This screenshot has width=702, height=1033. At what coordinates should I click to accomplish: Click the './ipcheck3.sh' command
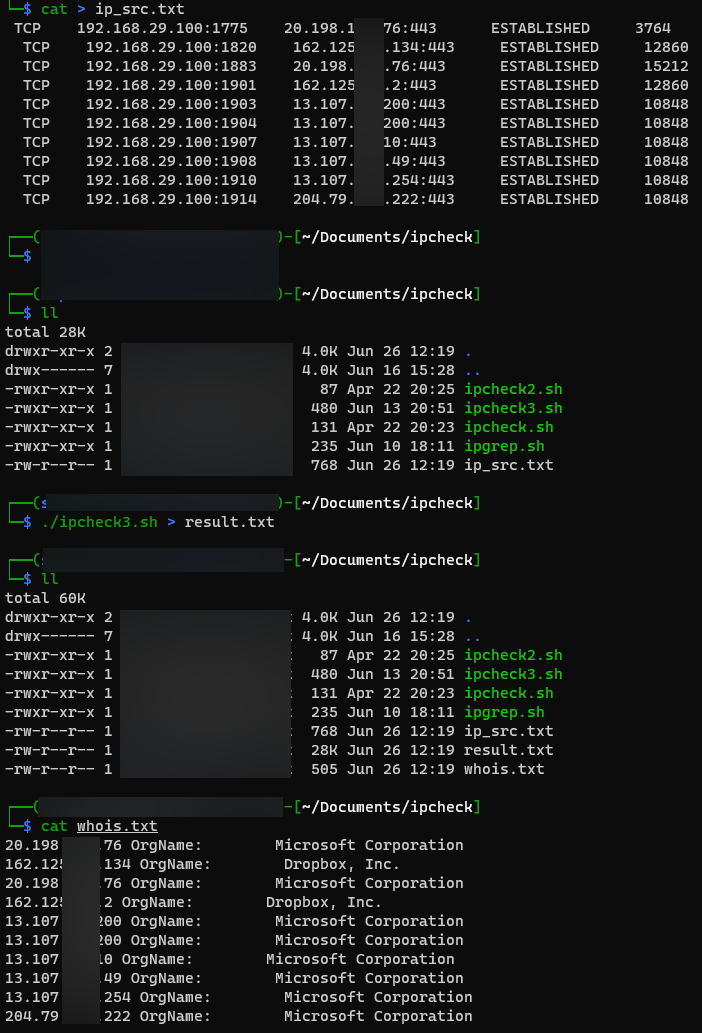coord(99,522)
